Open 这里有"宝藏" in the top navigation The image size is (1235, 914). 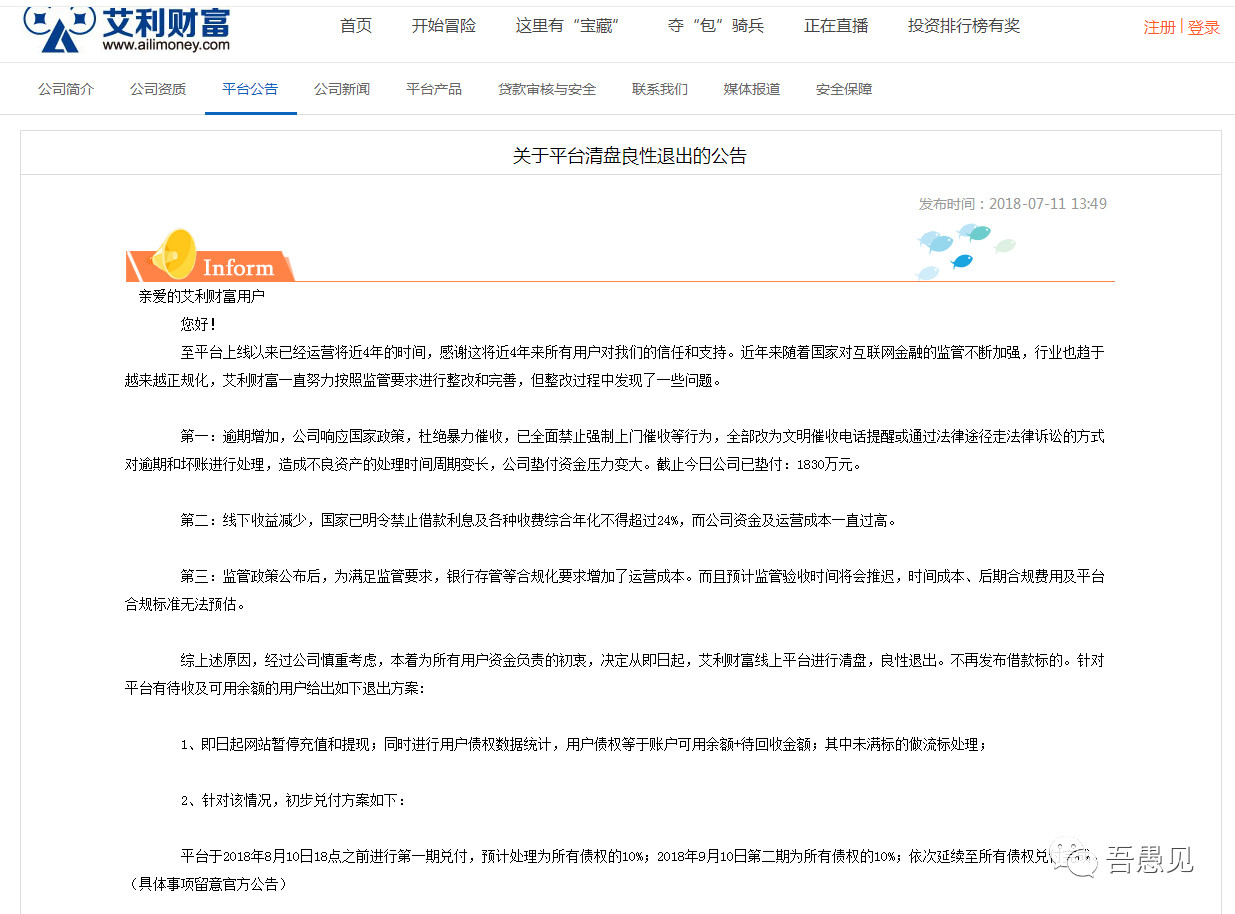pyautogui.click(x=570, y=26)
